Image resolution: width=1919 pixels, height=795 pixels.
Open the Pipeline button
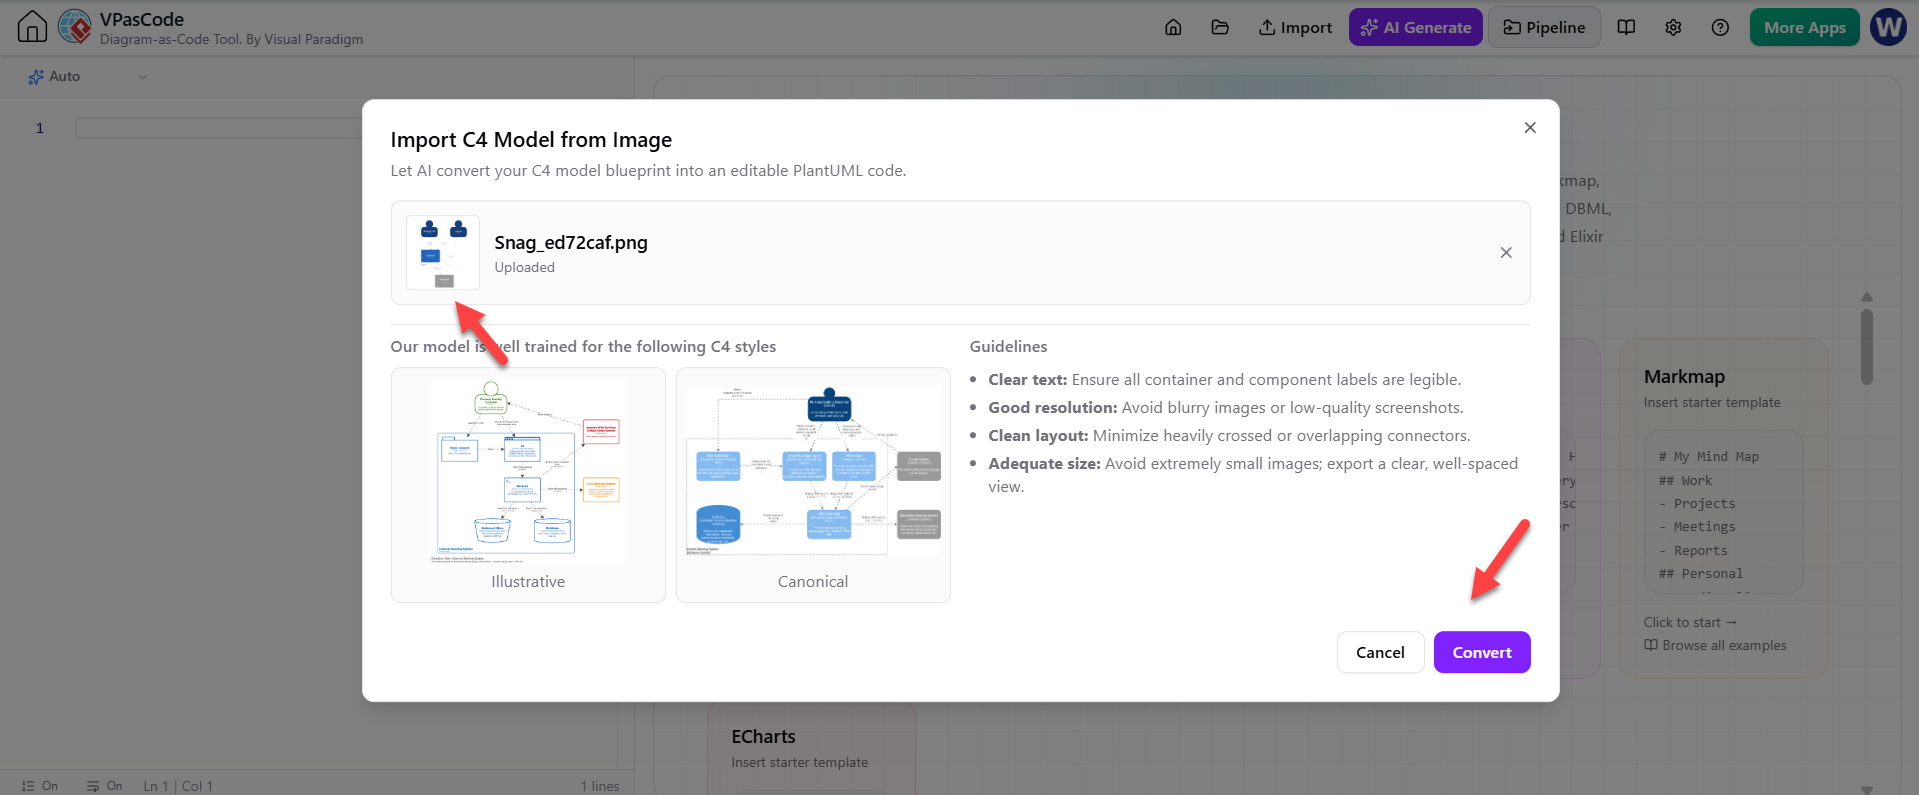(x=1544, y=27)
